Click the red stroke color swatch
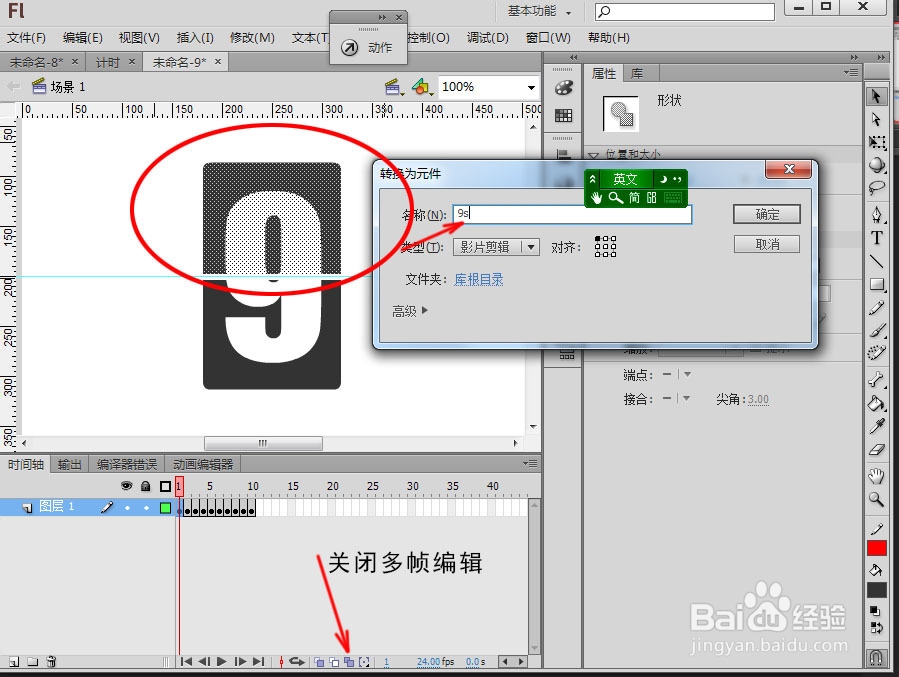The height and width of the screenshot is (677, 899). coord(877,547)
